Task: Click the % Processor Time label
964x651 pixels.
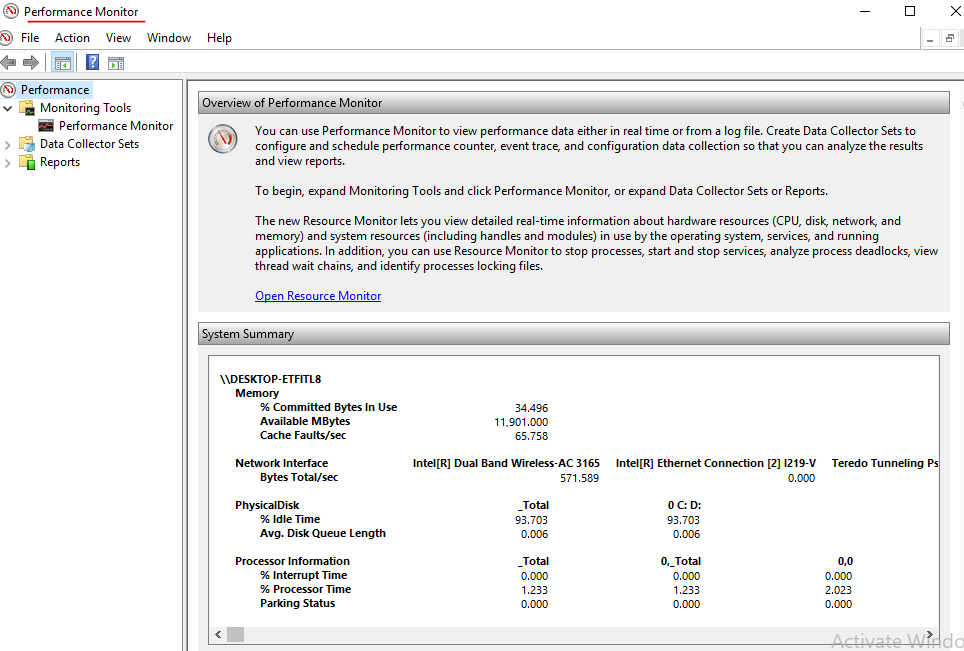Action: pos(306,590)
